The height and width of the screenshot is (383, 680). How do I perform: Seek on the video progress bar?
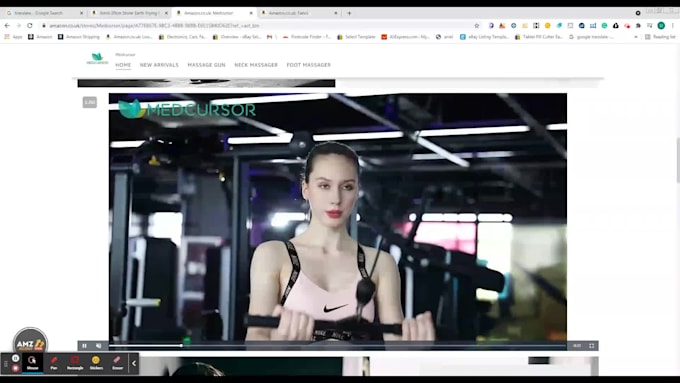point(337,346)
